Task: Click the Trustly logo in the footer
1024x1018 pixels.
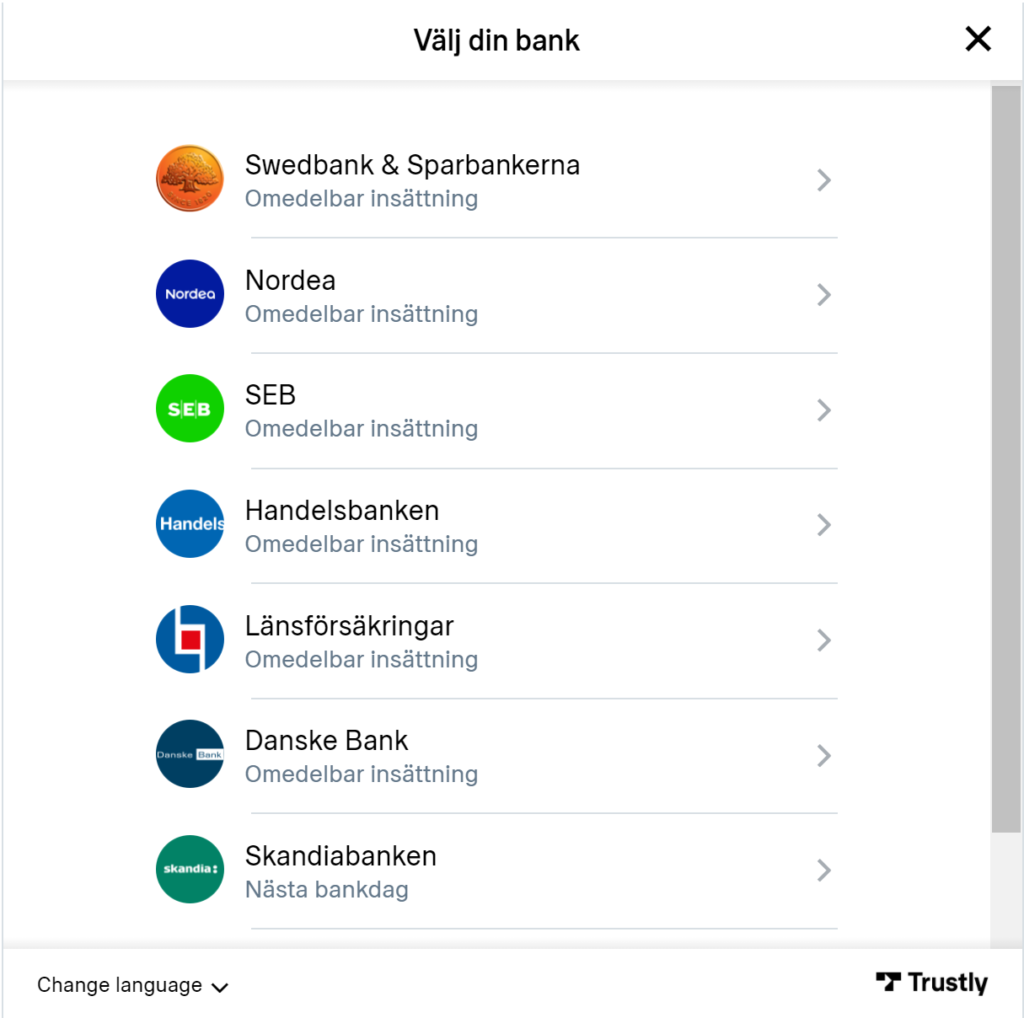Action: click(932, 982)
